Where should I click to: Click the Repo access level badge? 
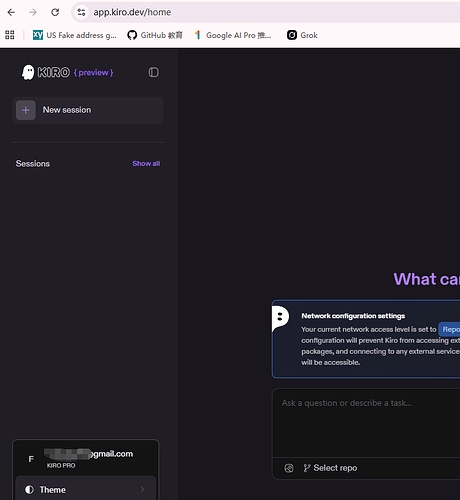coord(449,329)
